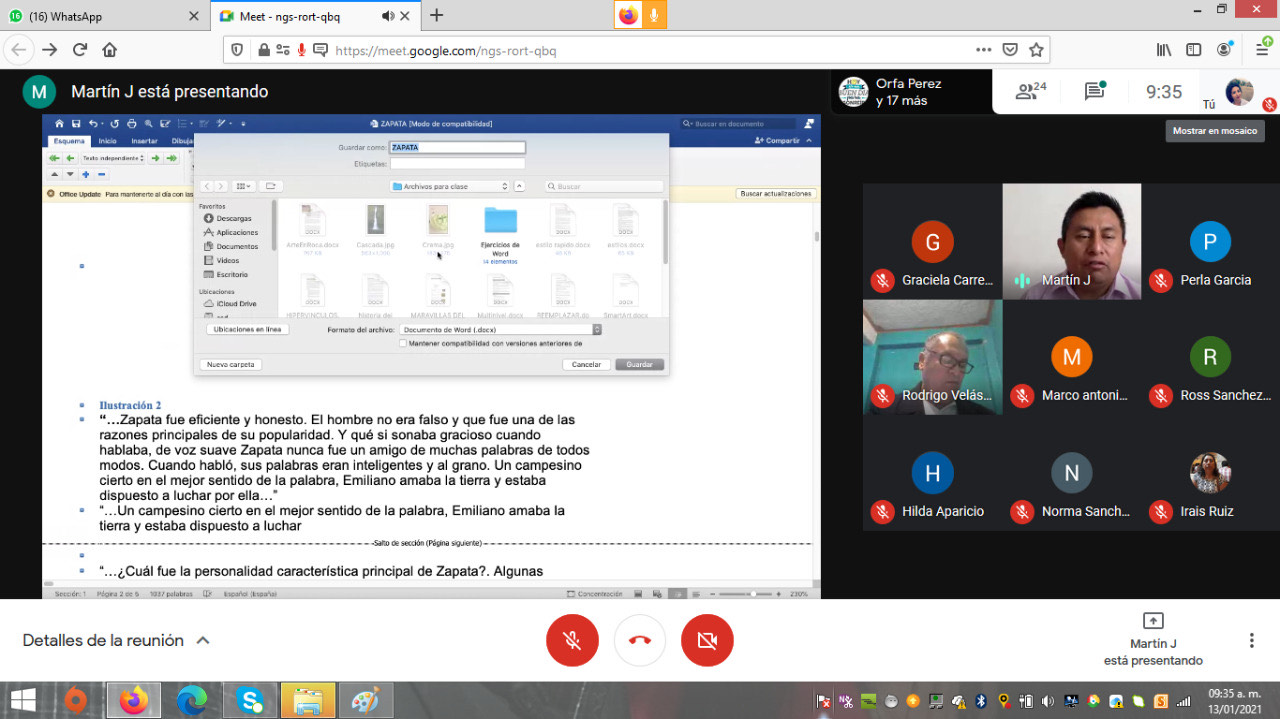
Task: Mute audio on the Meet tab
Action: click(x=388, y=16)
